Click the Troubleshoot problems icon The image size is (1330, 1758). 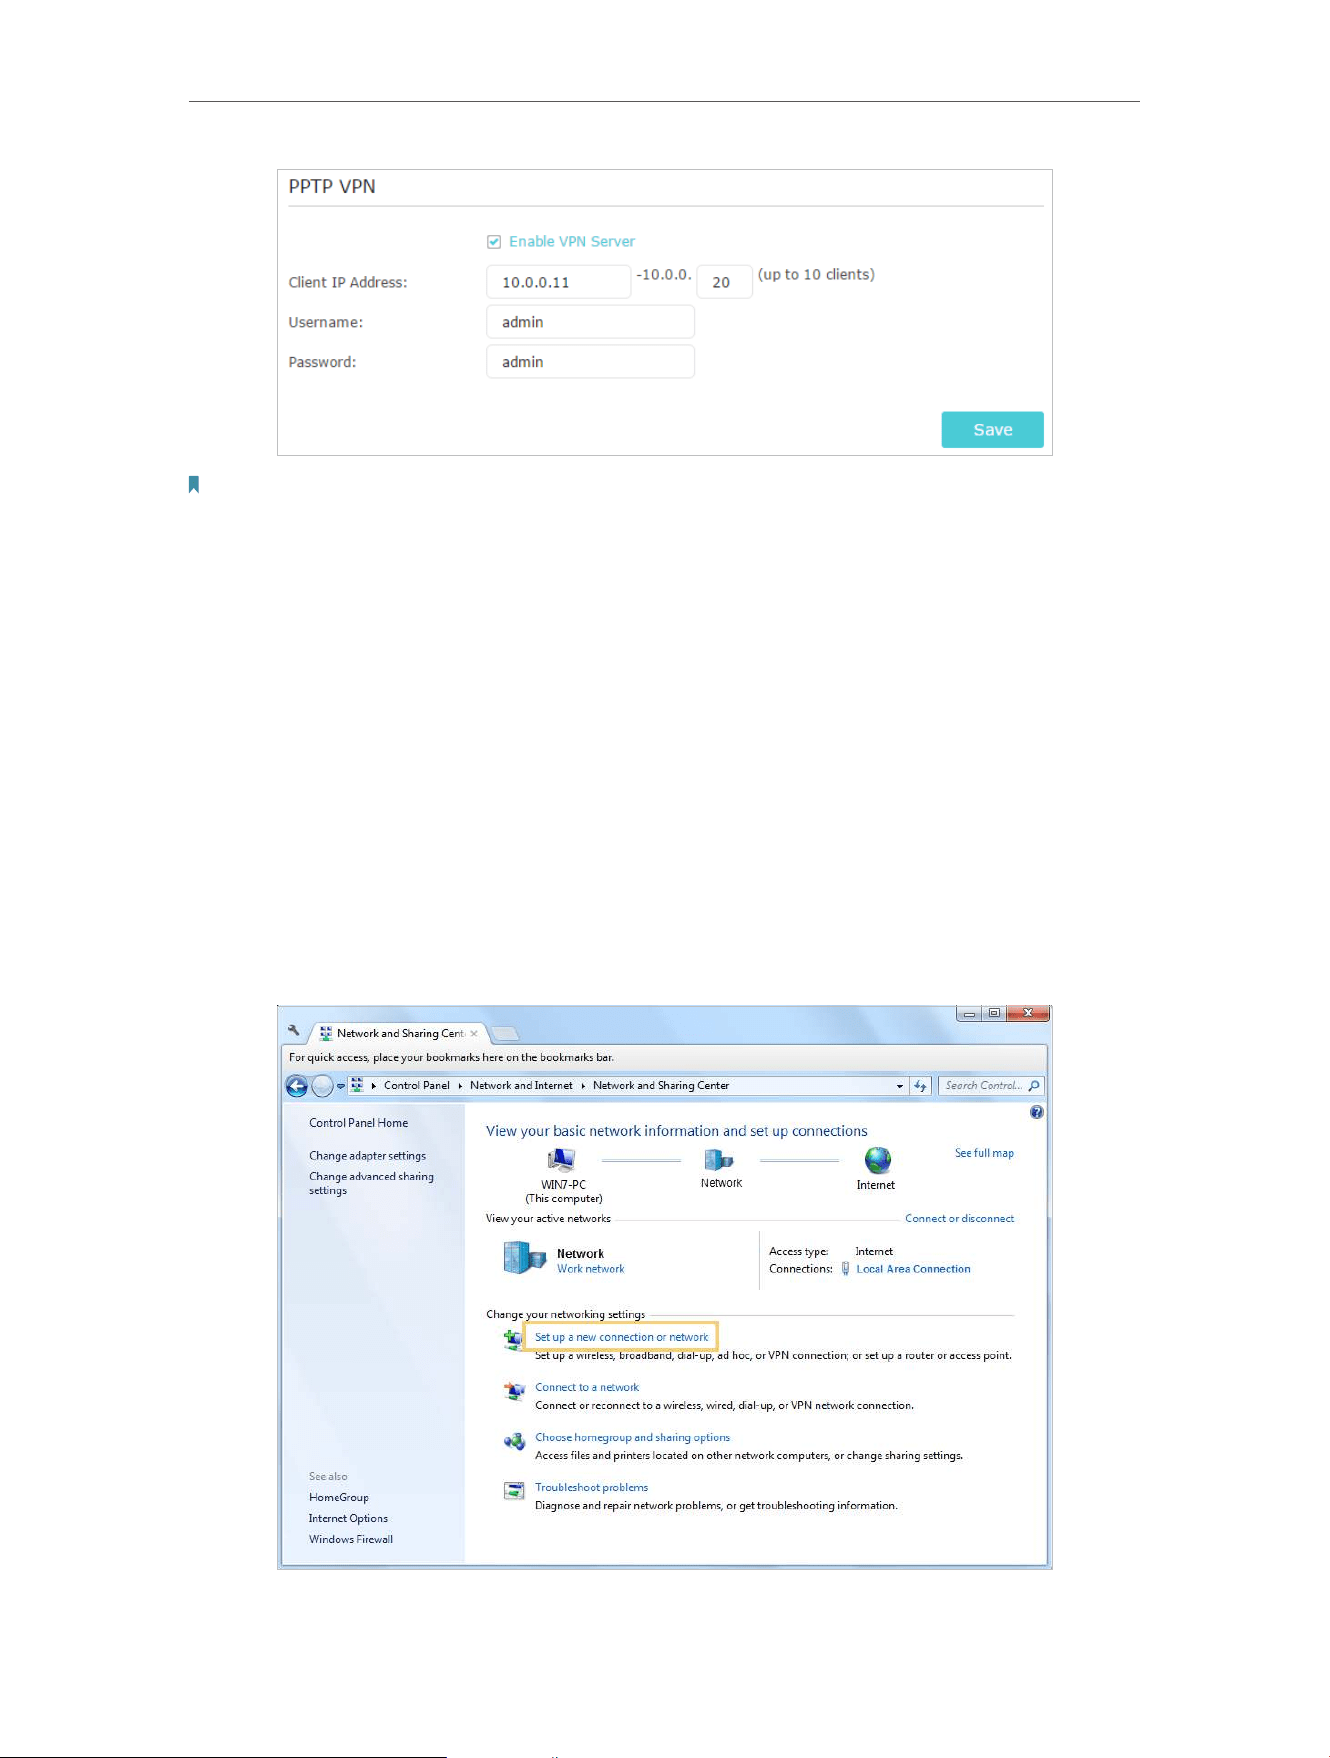click(x=514, y=1491)
